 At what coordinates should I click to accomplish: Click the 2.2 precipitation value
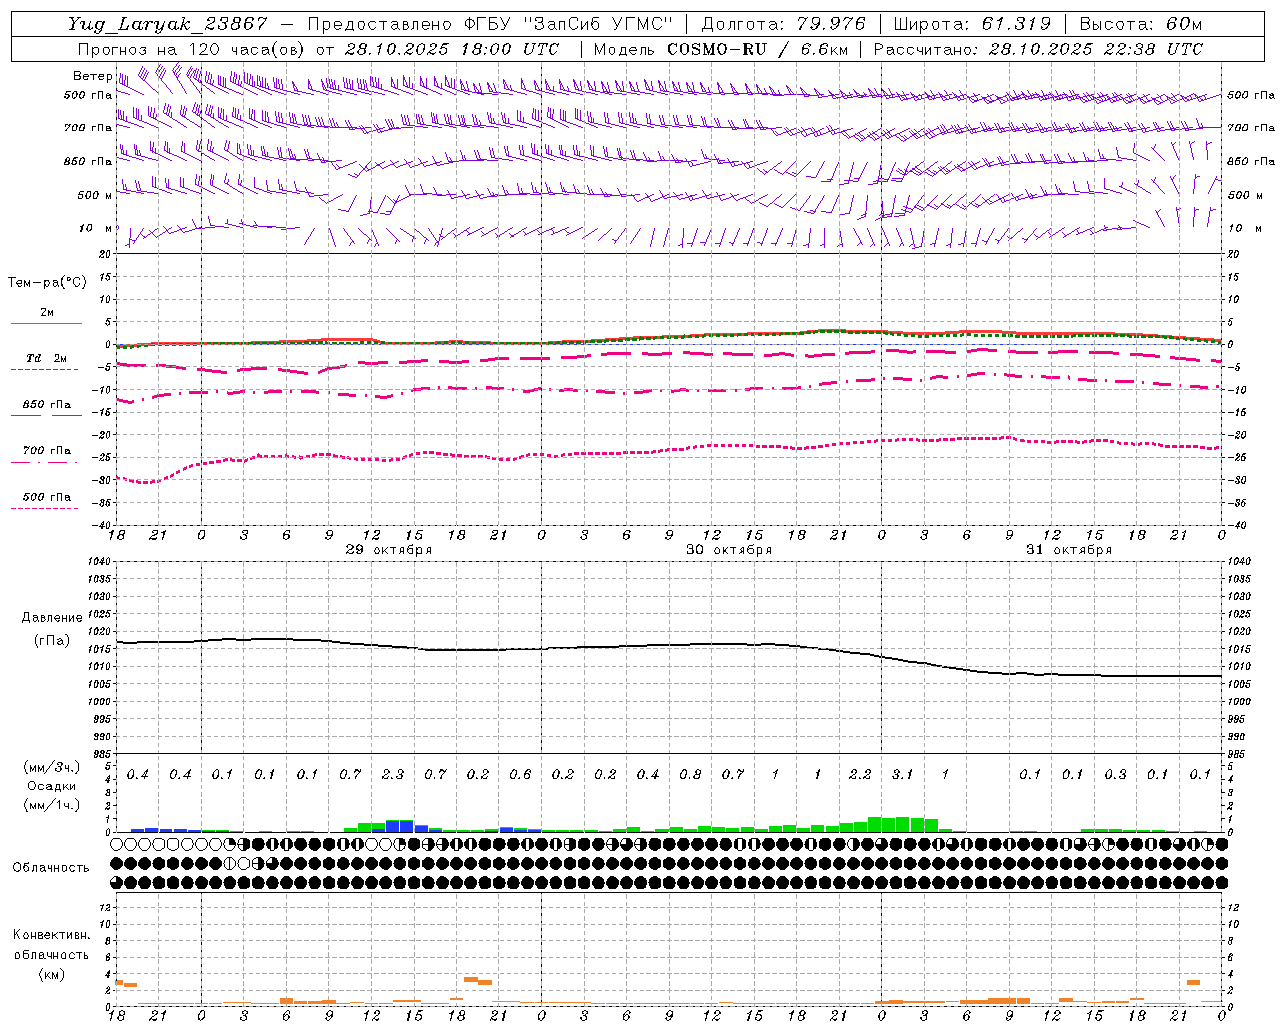point(860,774)
